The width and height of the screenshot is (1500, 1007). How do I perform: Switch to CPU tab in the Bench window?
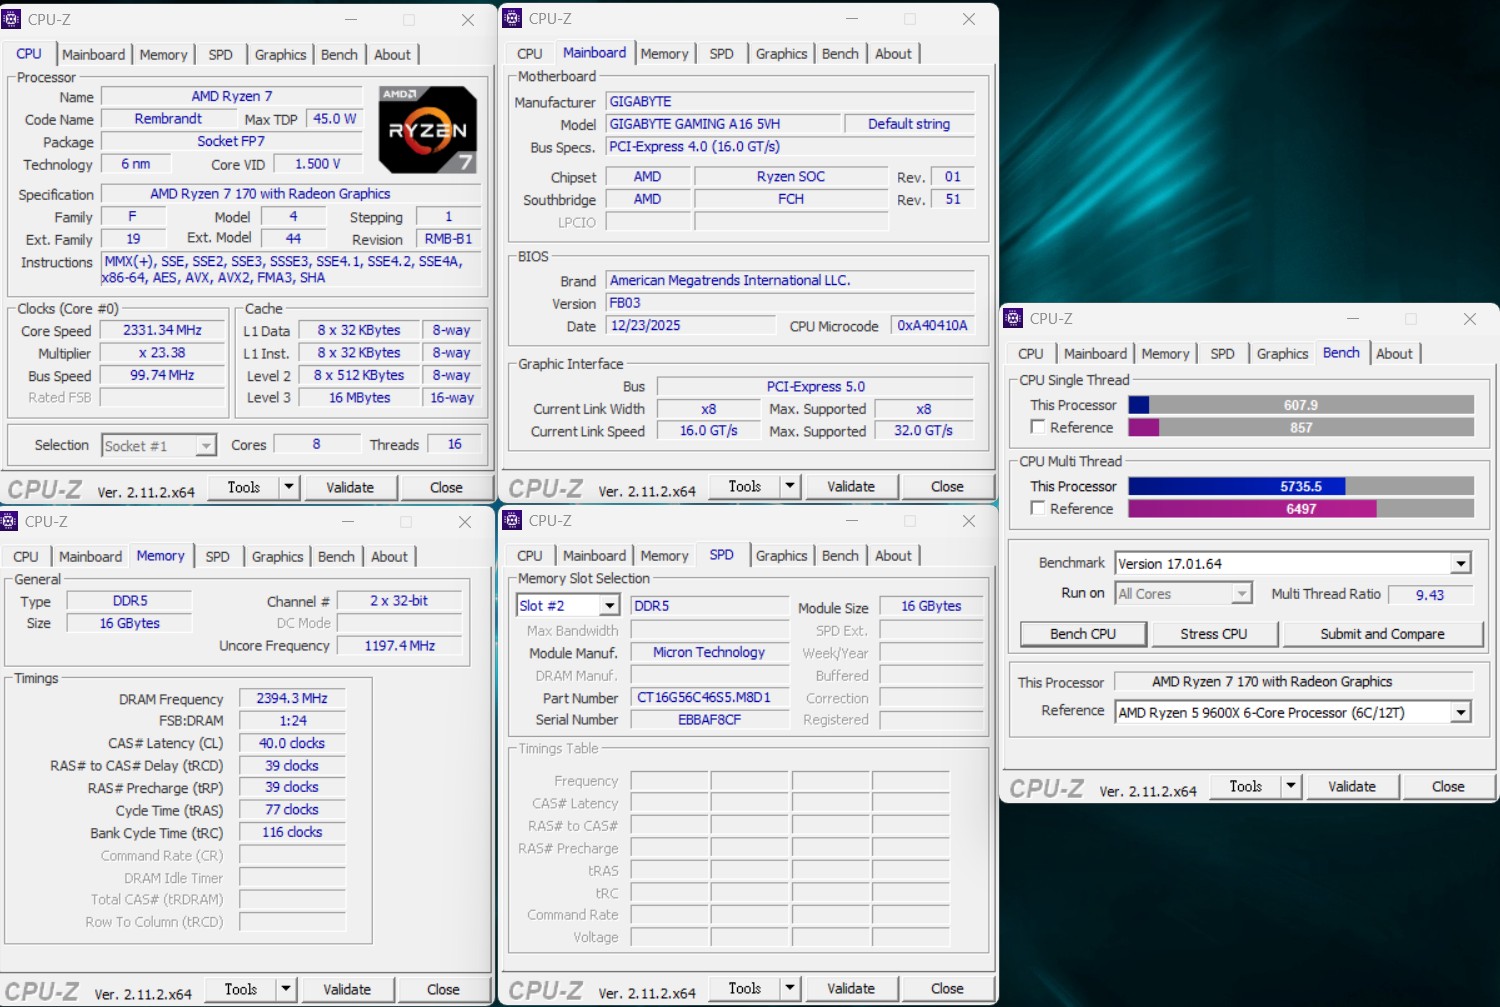point(1031,354)
